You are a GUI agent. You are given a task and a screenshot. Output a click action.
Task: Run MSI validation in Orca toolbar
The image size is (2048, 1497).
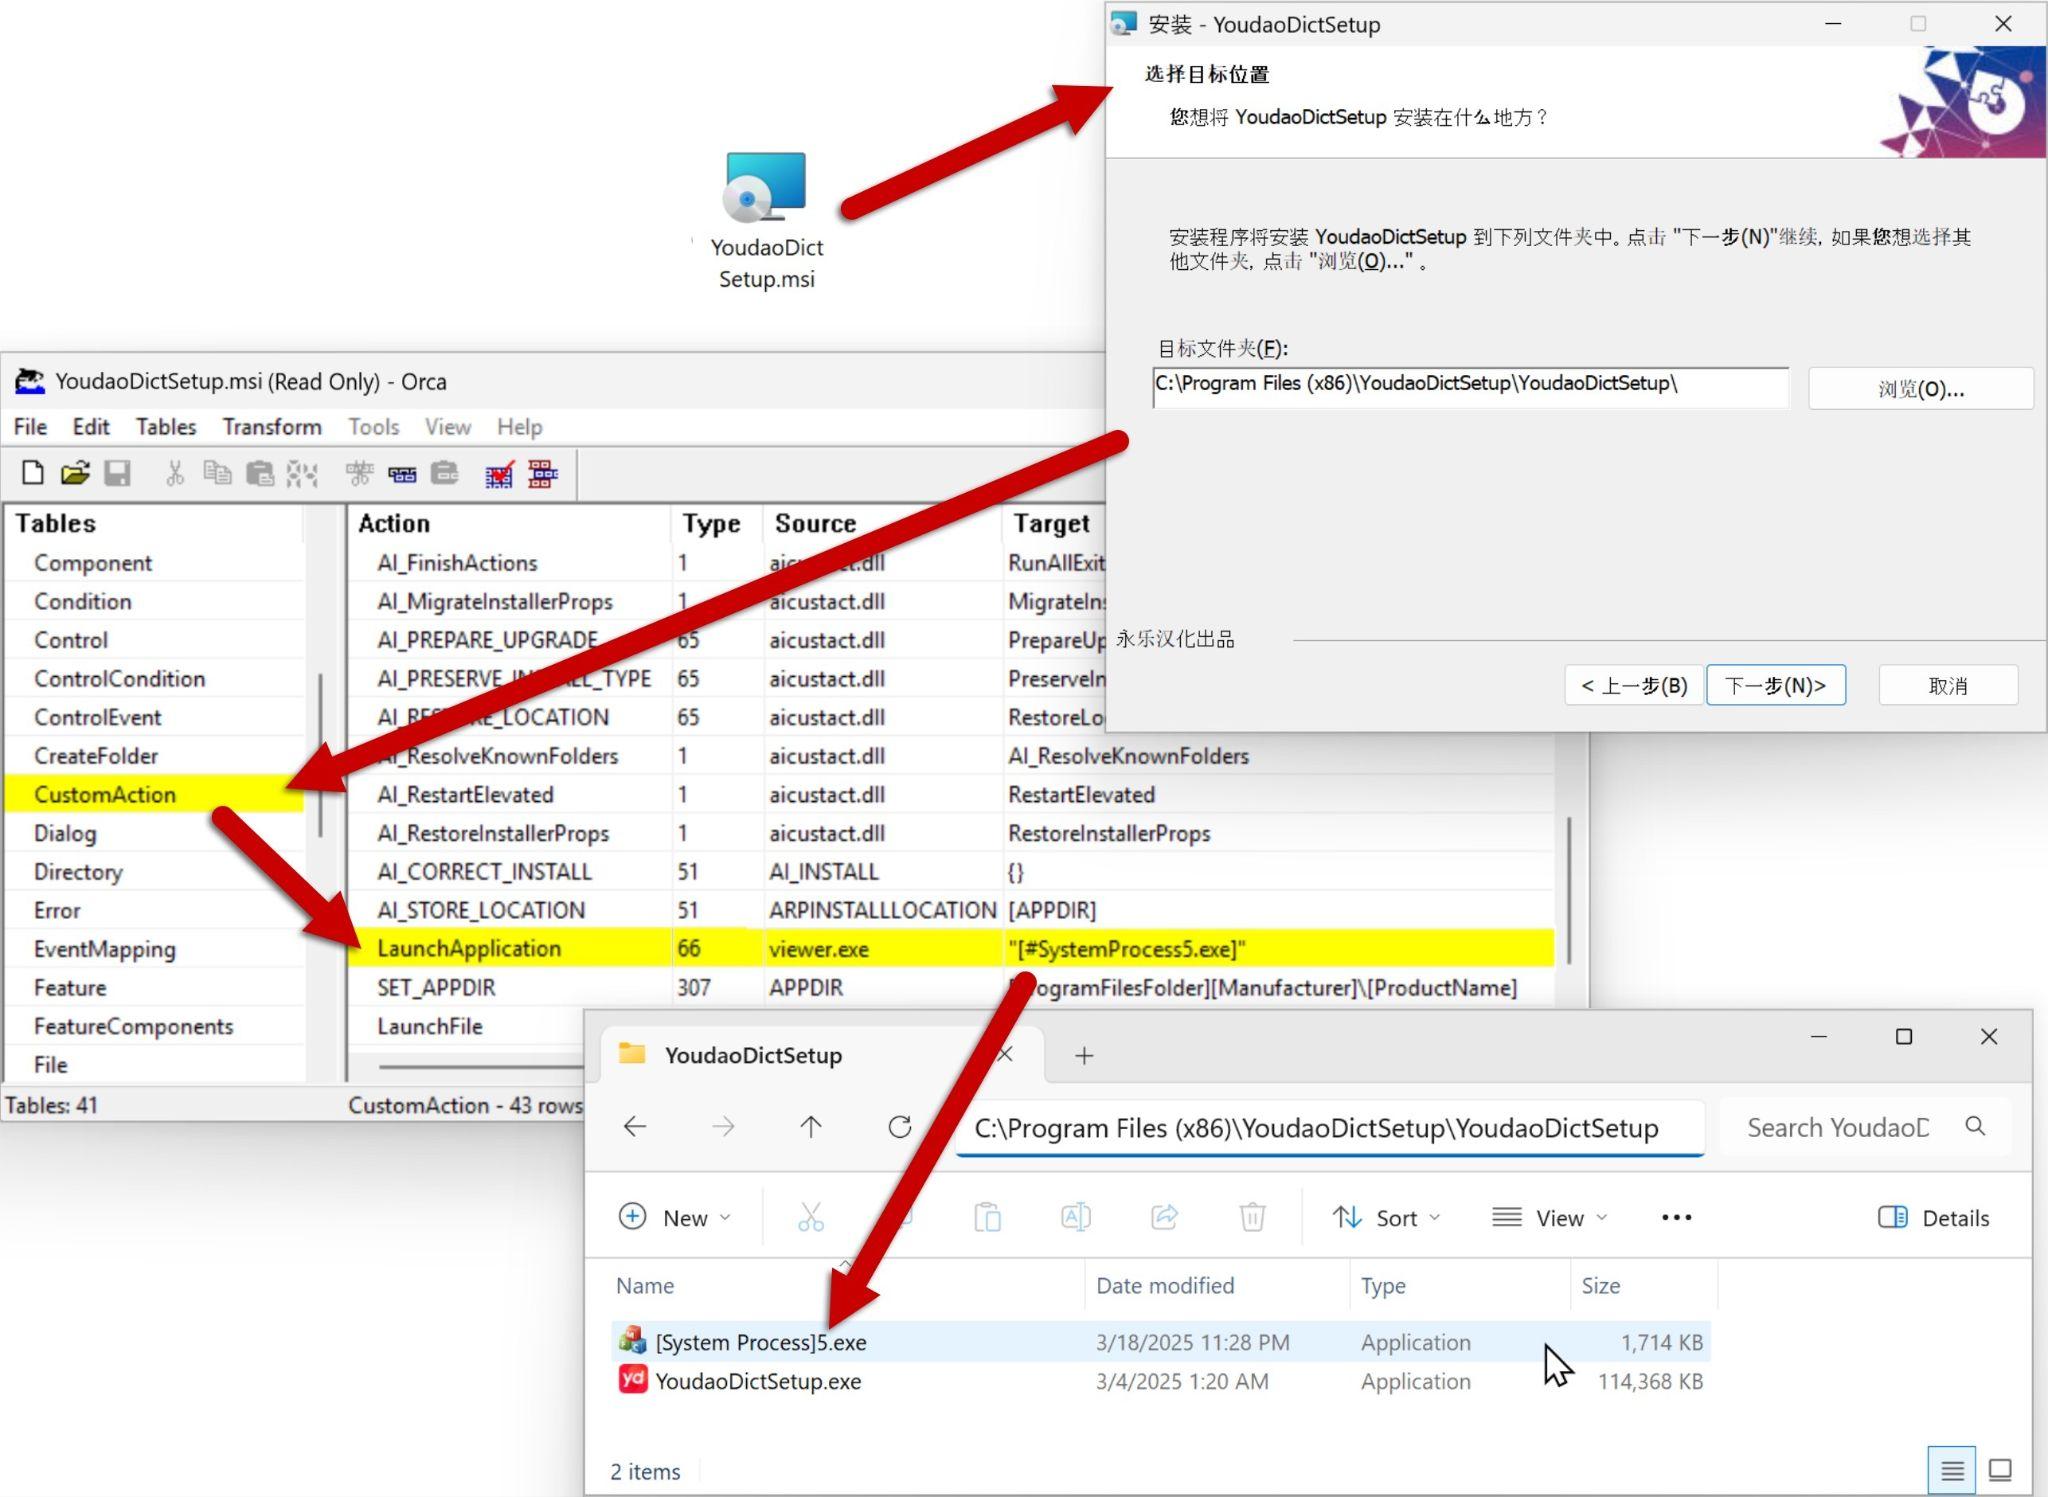[x=495, y=473]
